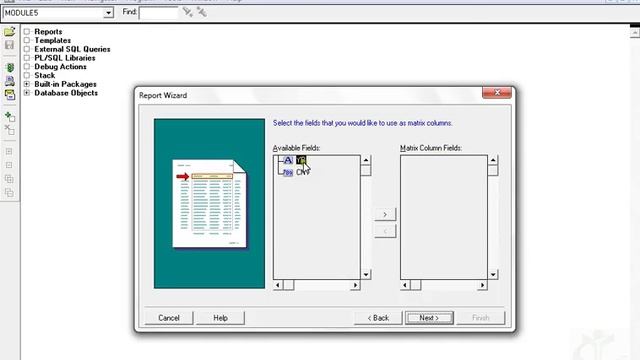640x360 pixels.
Task: Click the Available Fields scroll up arrow
Action: [366, 160]
